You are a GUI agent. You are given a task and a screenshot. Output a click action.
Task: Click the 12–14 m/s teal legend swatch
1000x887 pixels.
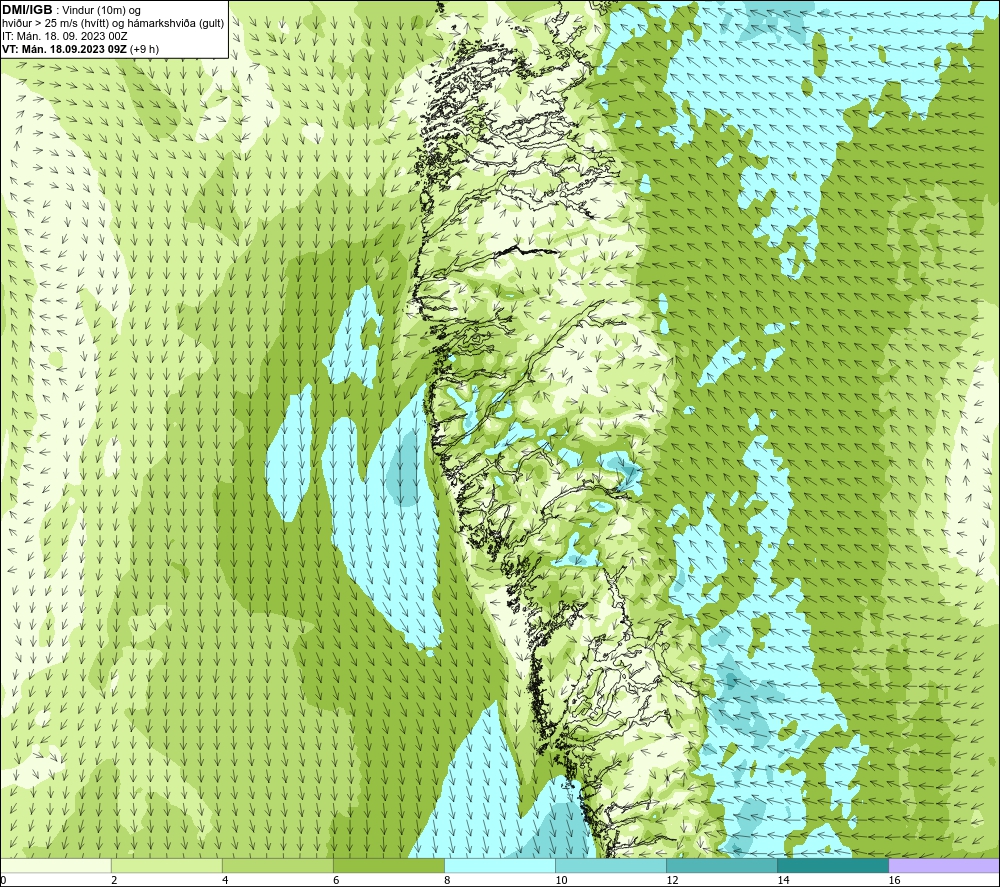point(722,866)
